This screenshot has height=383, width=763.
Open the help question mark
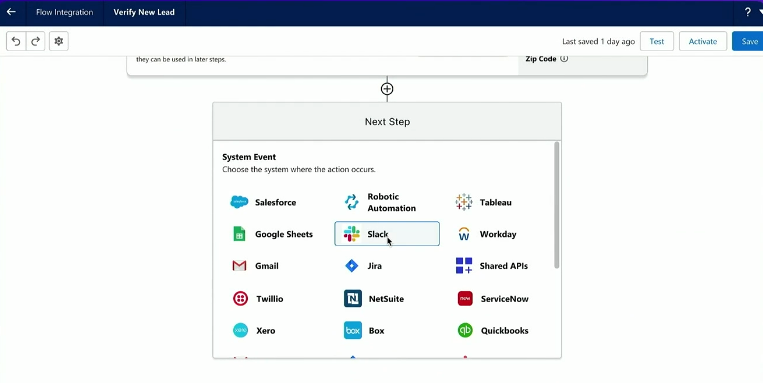pyautogui.click(x=747, y=12)
